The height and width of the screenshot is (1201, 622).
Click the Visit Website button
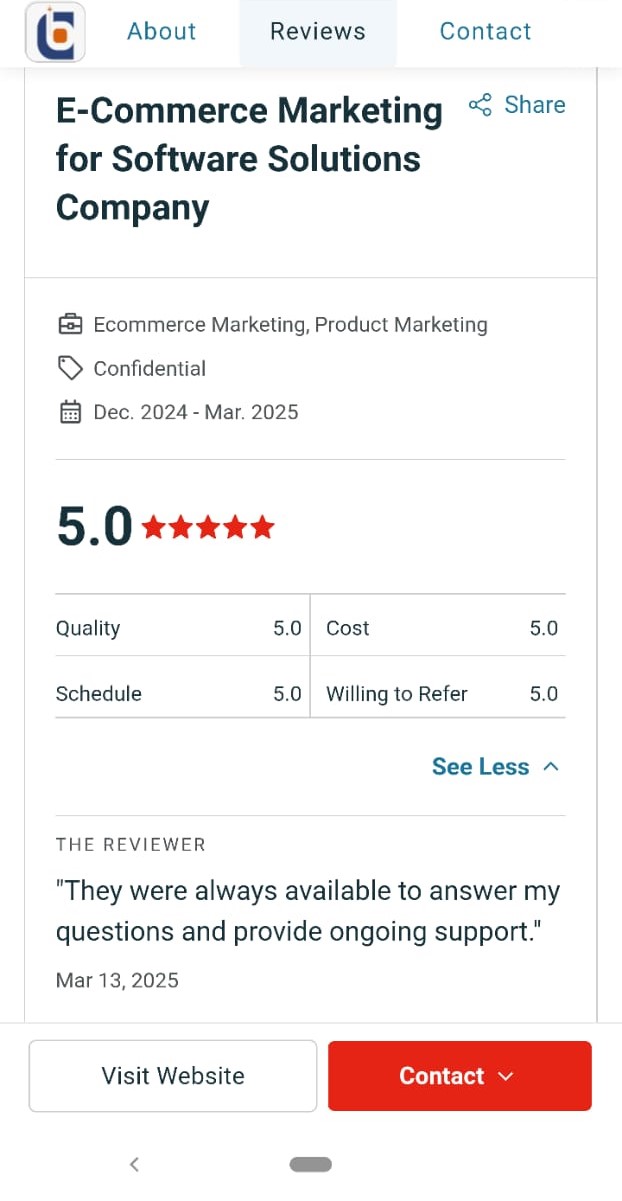pos(173,1076)
